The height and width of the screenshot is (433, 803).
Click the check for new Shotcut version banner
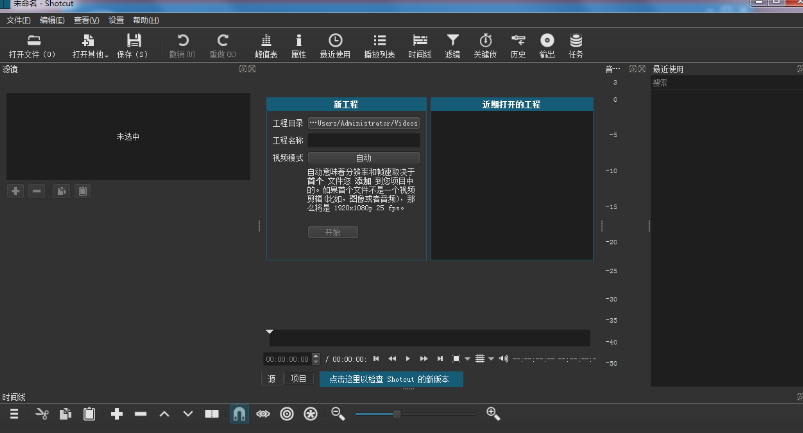point(391,379)
